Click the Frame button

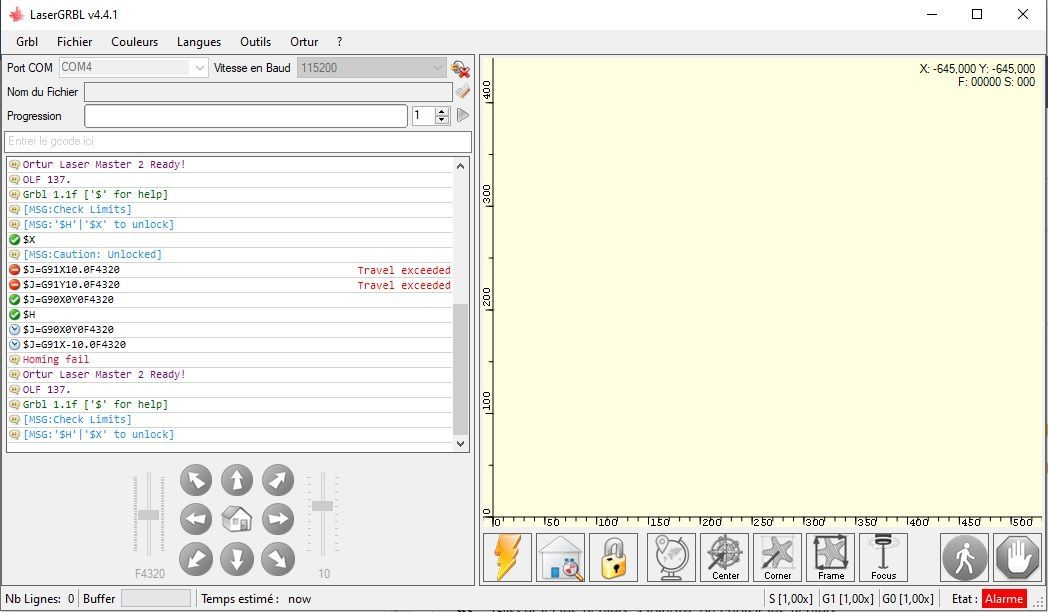click(830, 557)
